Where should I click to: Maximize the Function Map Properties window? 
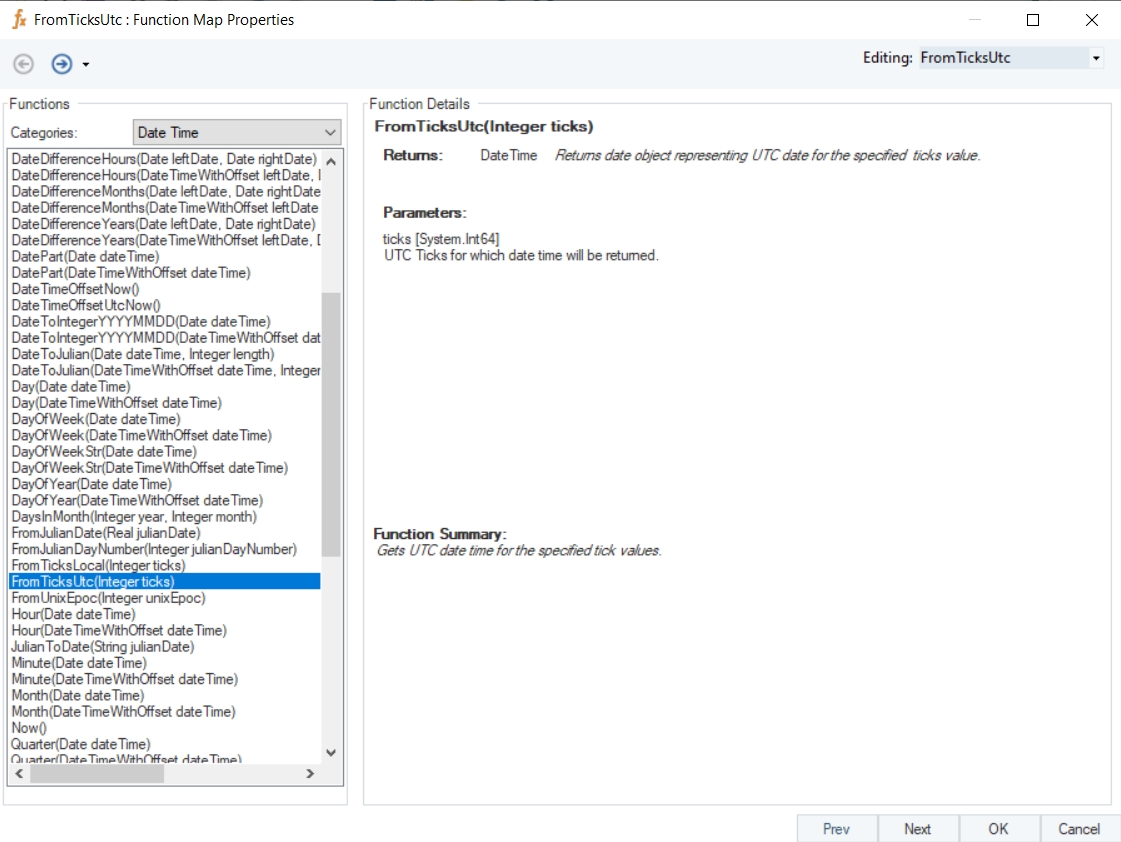(1033, 20)
